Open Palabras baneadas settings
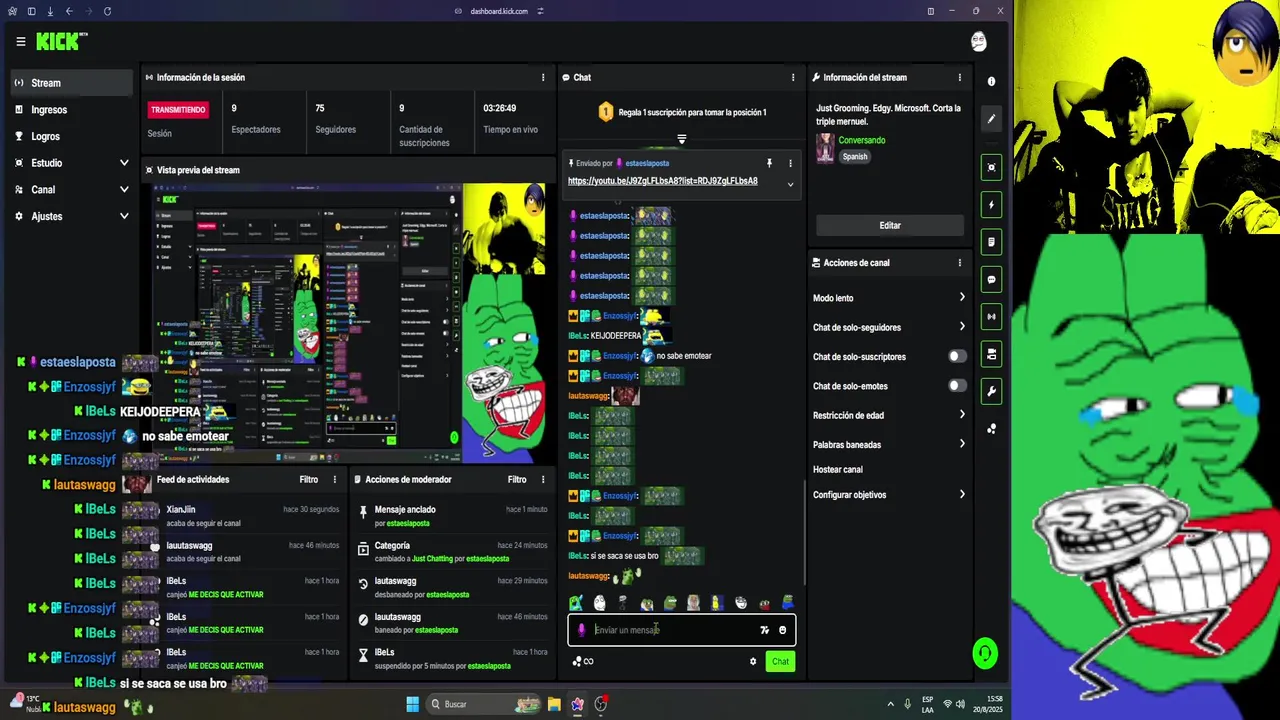1280x720 pixels. [889, 444]
